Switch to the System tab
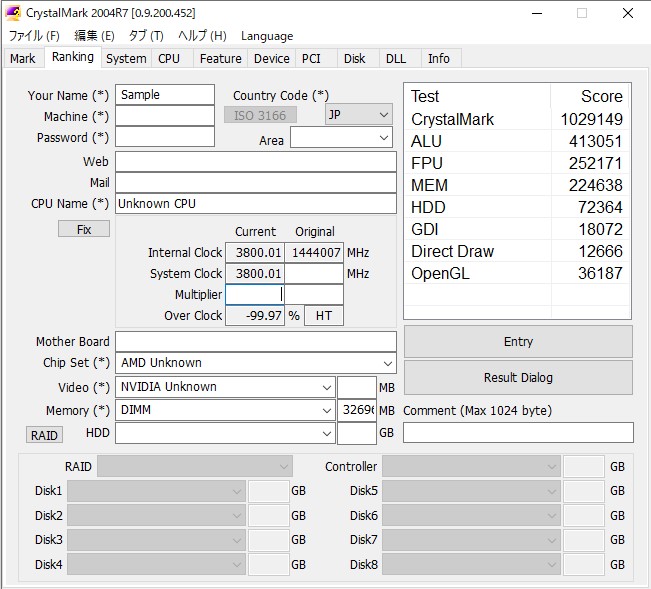Screen dimensions: 651x589 [126, 59]
